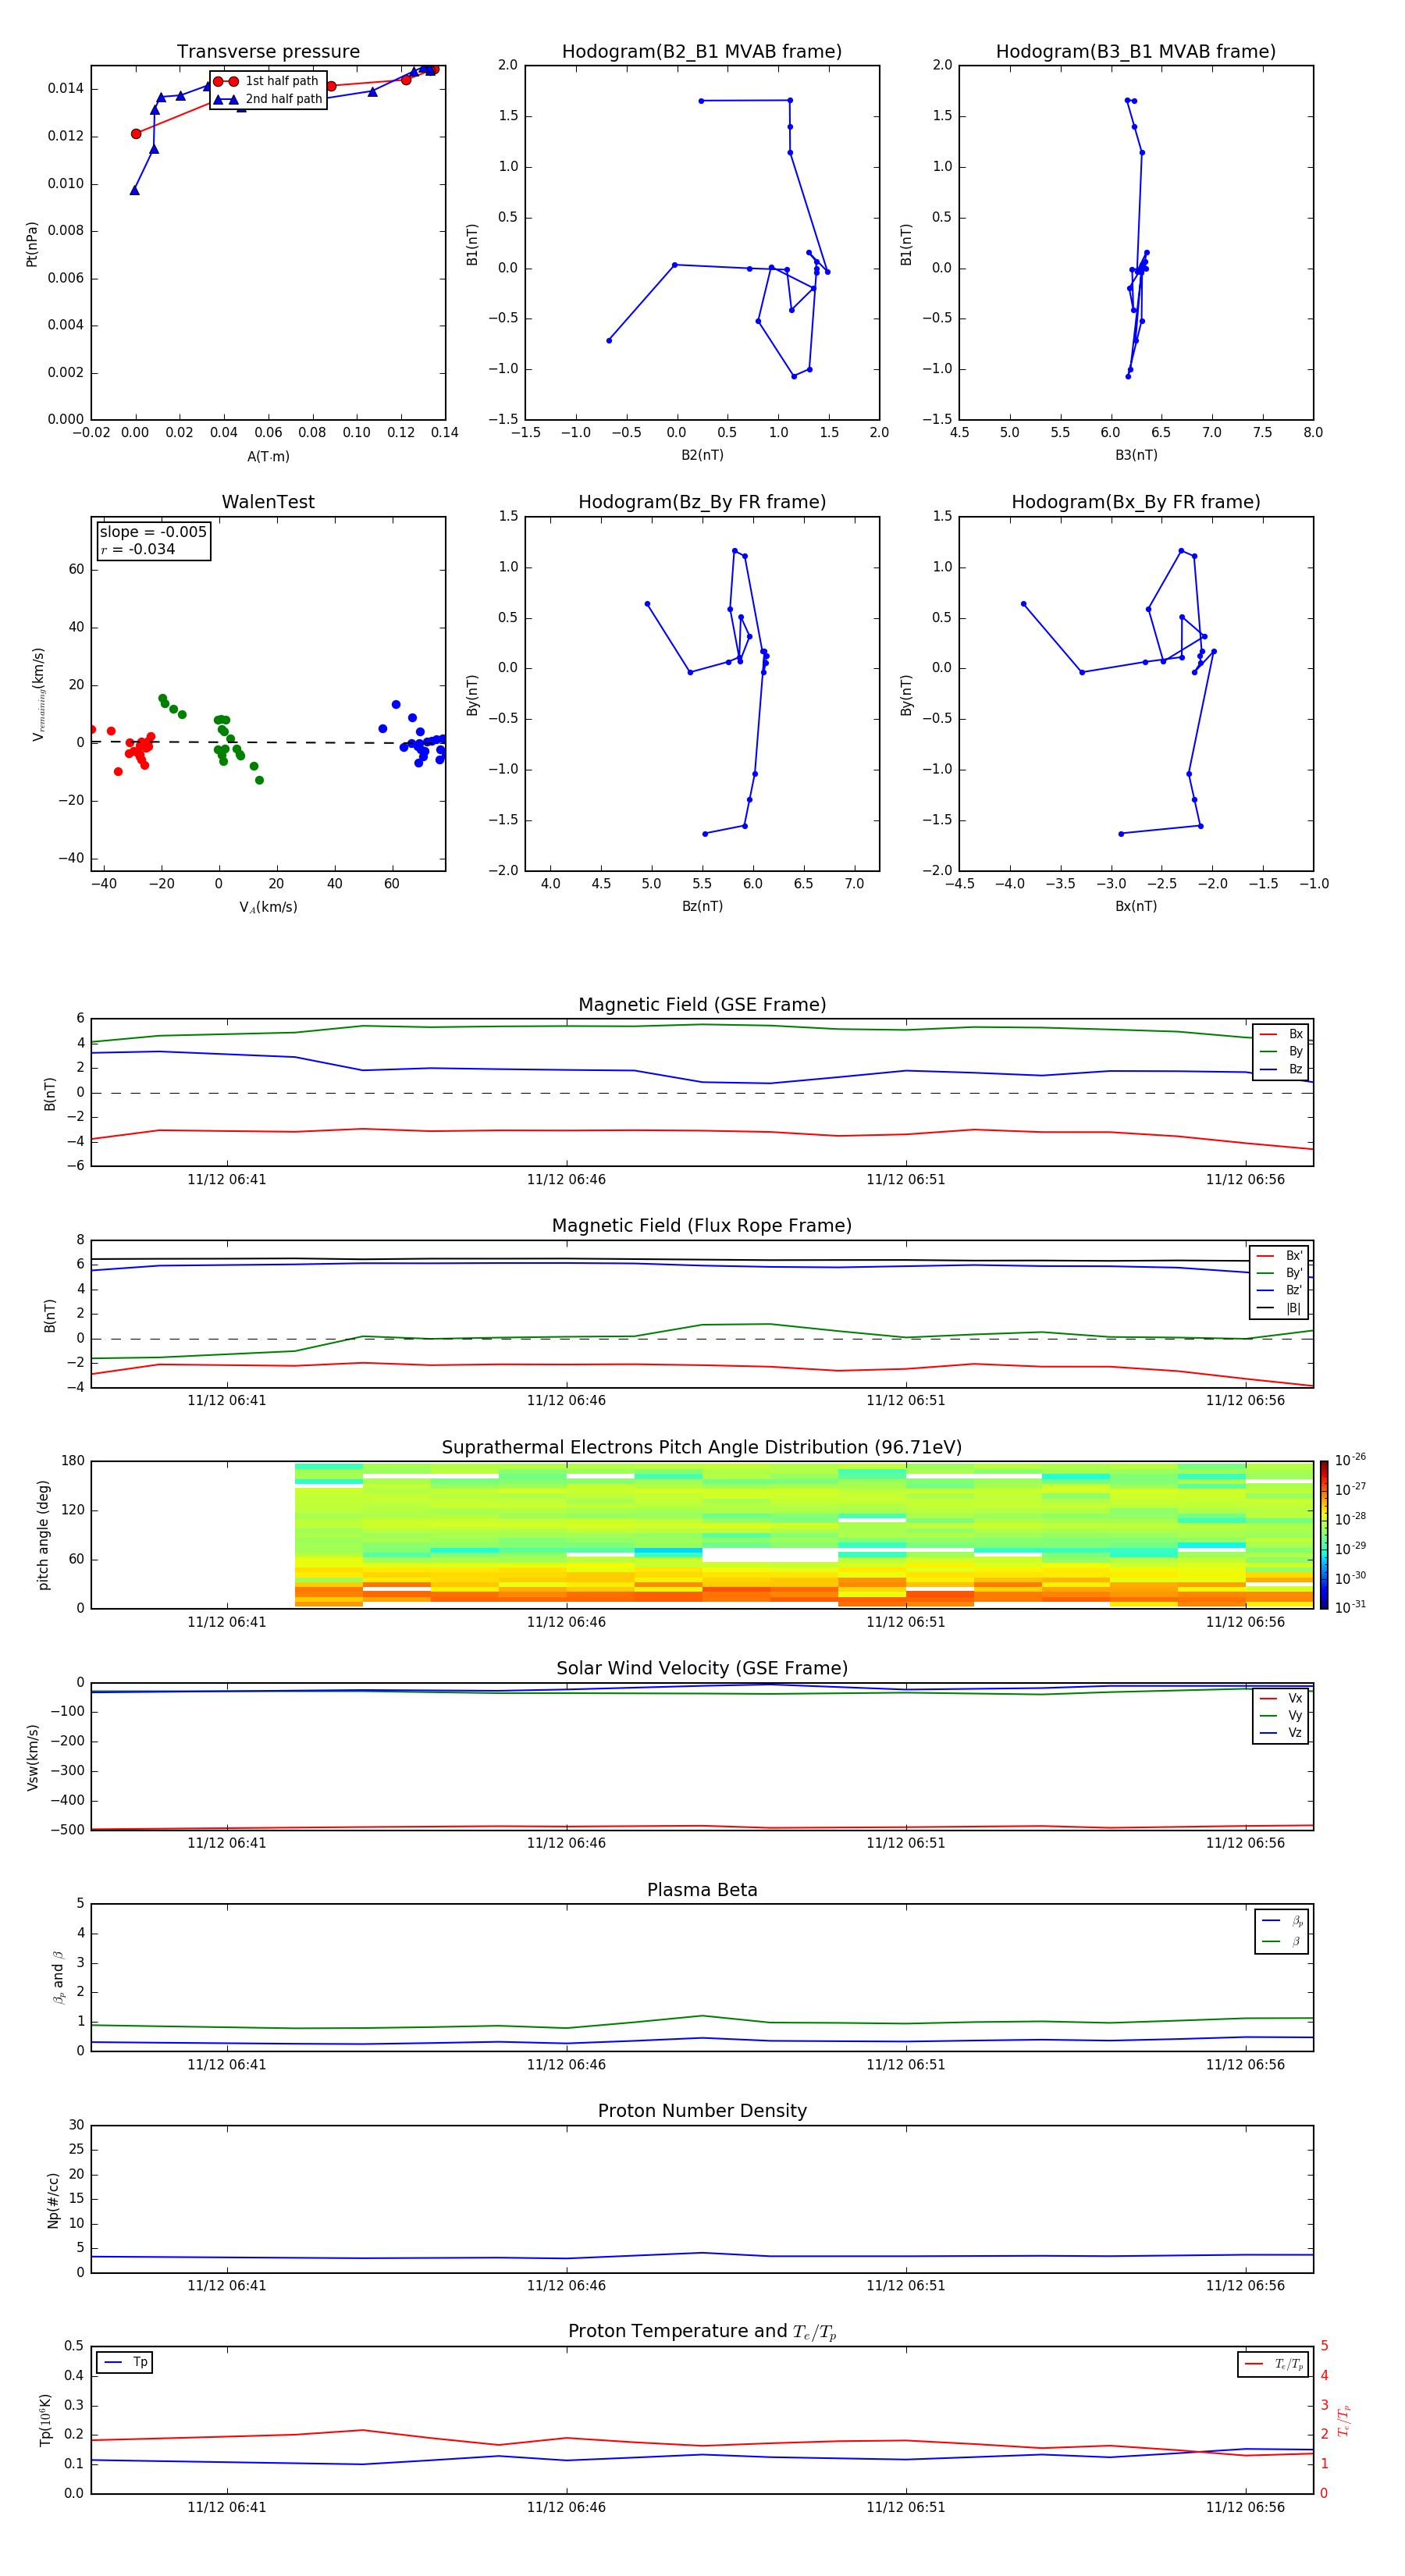Image resolution: width=1405 pixels, height=2576 pixels.
Task: Click the 'Hodogram(B2_B1 MVAB frame)' title
Action: click(702, 51)
